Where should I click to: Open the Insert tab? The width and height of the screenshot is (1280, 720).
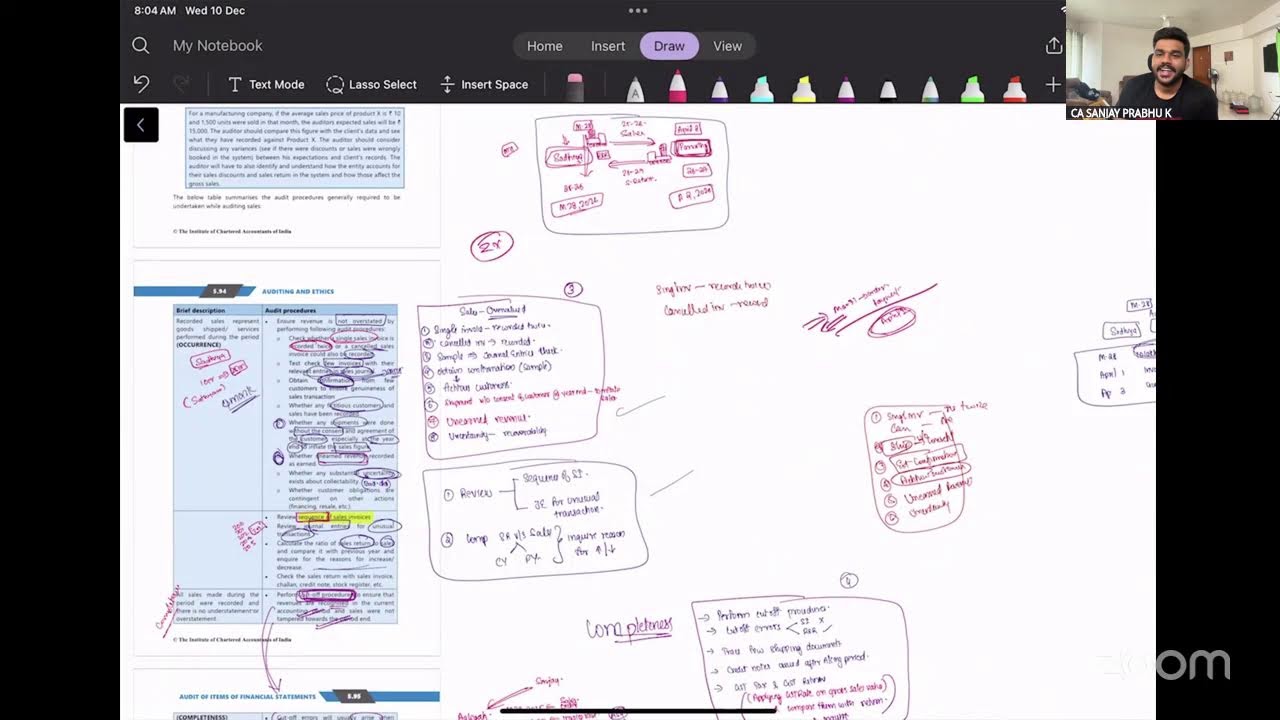(x=608, y=46)
